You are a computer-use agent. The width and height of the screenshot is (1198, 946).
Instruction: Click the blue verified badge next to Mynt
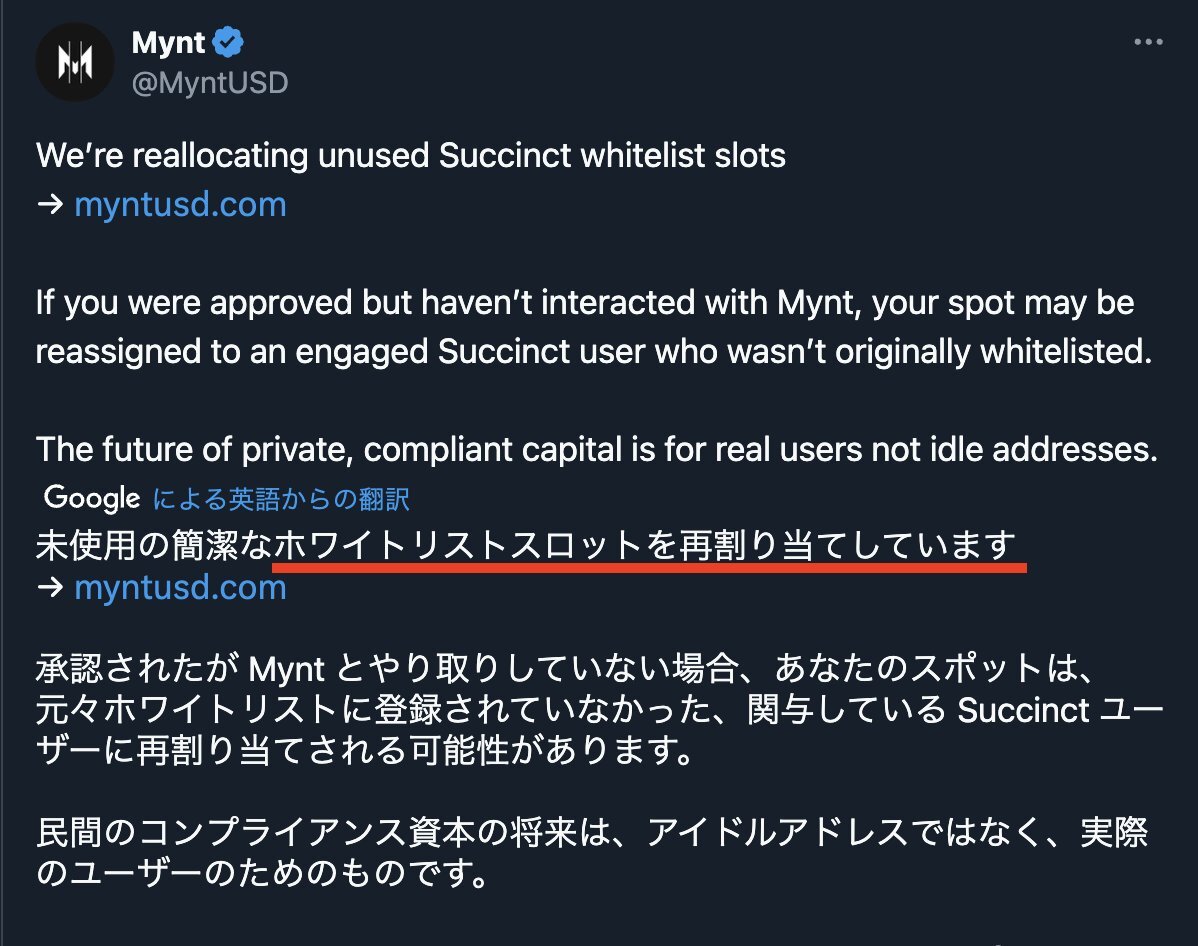pos(228,42)
